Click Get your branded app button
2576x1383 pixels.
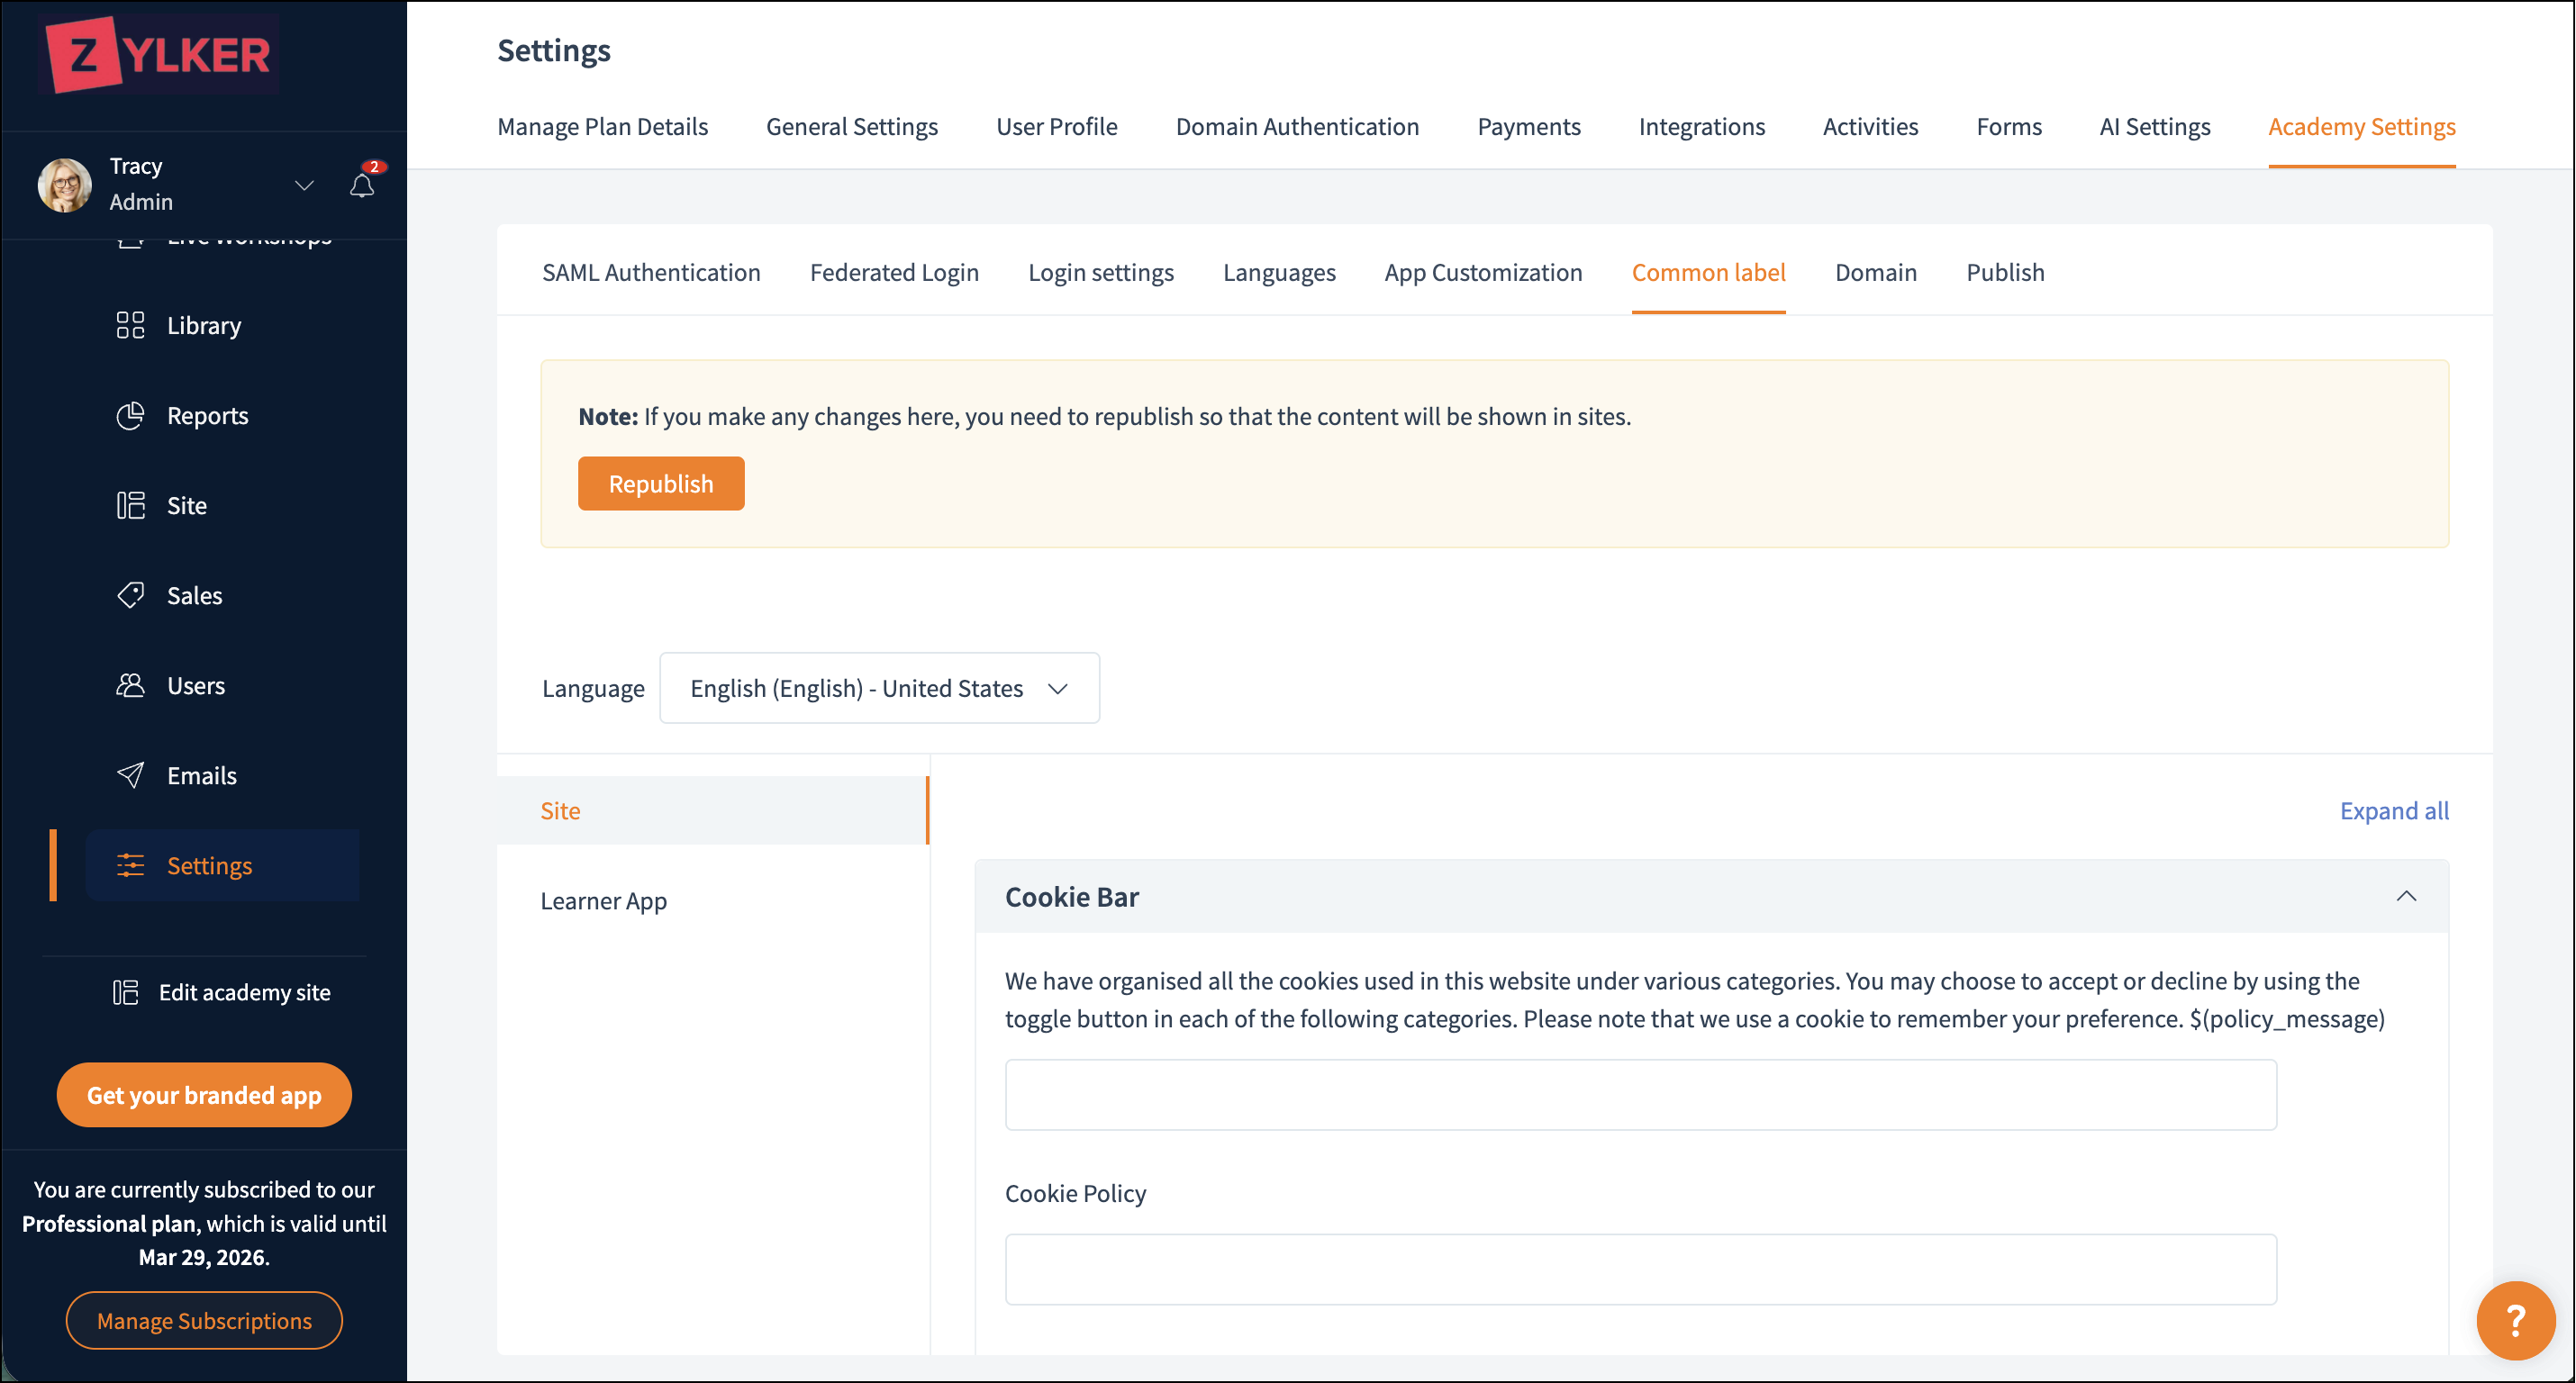(x=204, y=1094)
